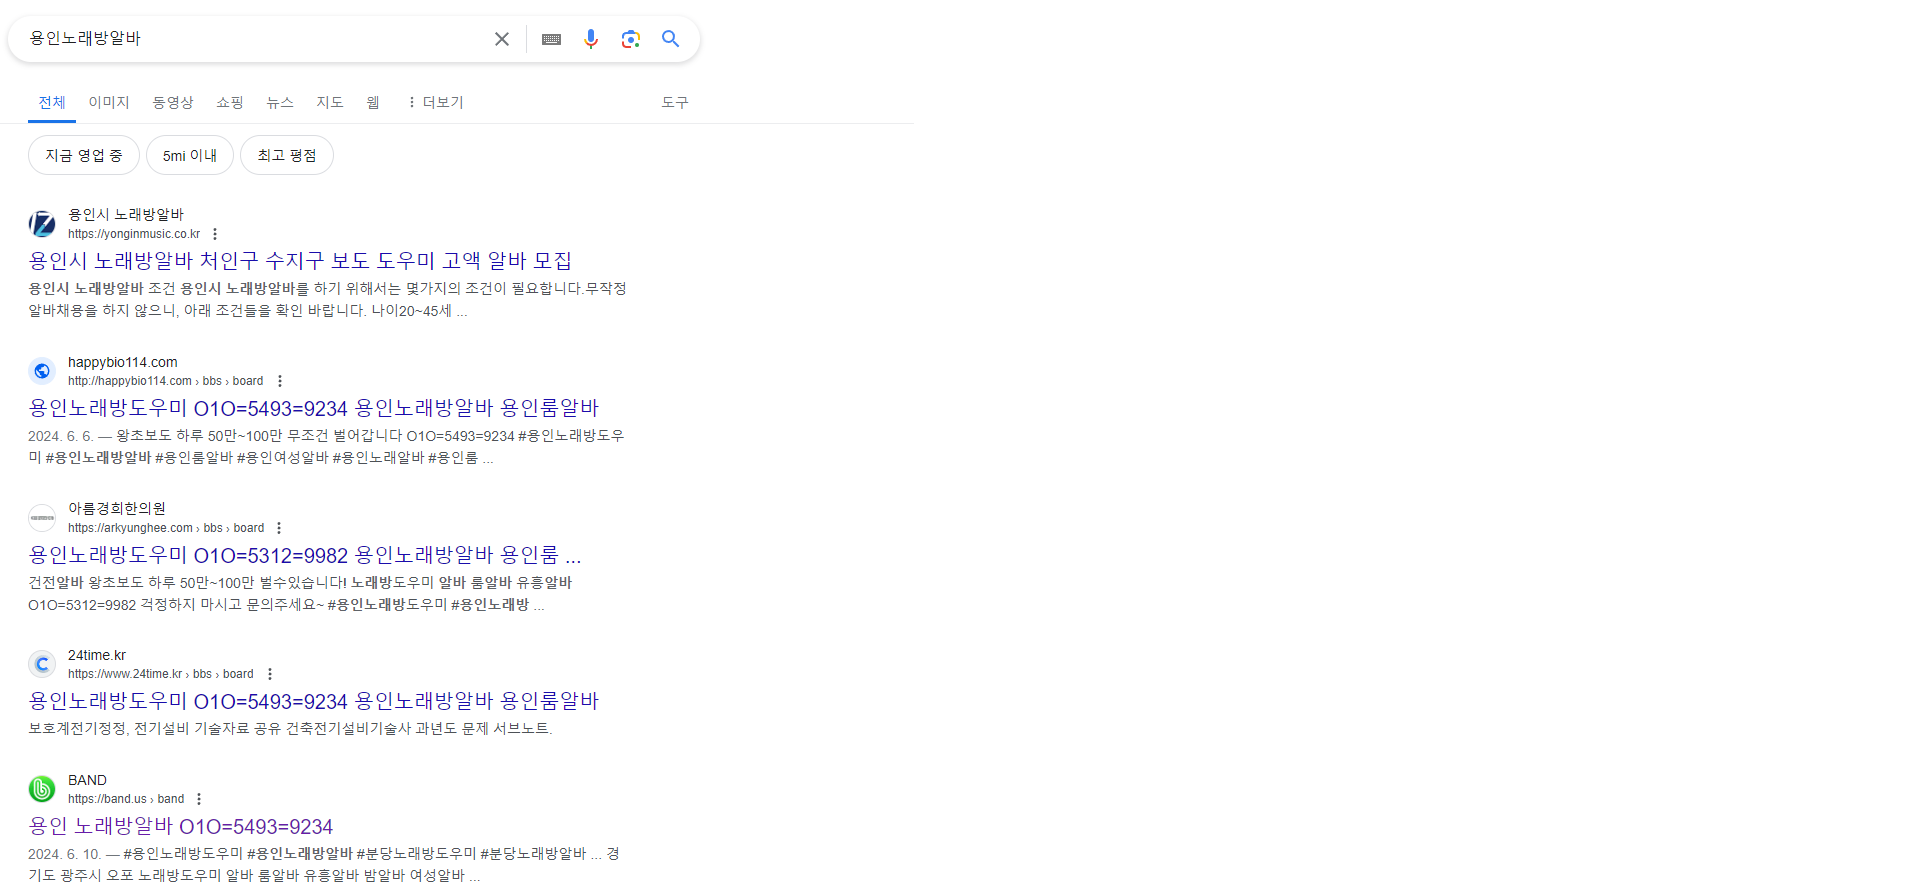Click snippet text starting 용인시 노래방알바 조건
The height and width of the screenshot is (893, 1909).
tap(327, 299)
